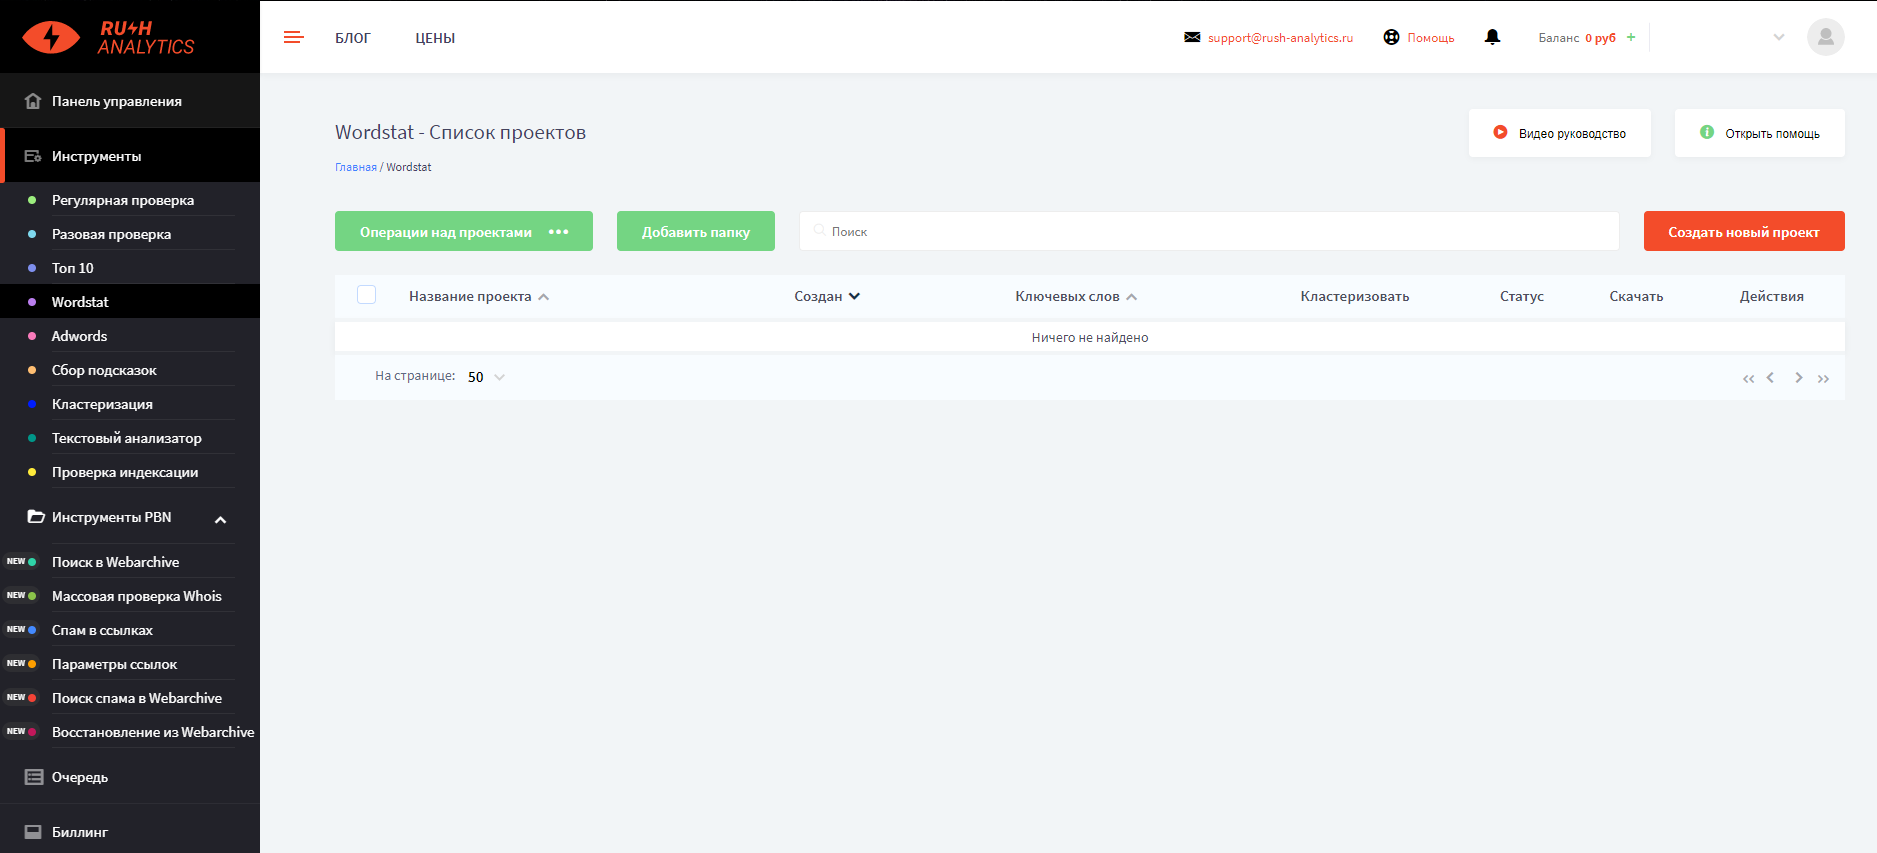1877x853 pixels.
Task: Click the home icon for Панель управления
Action: click(x=33, y=101)
